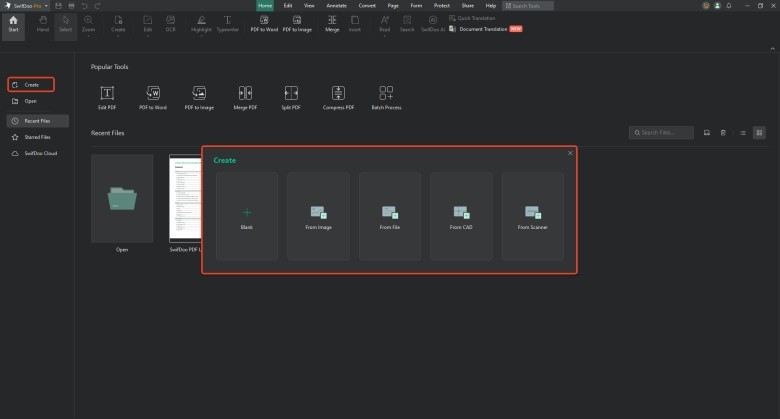Open Compress PDF tool

[x=338, y=98]
